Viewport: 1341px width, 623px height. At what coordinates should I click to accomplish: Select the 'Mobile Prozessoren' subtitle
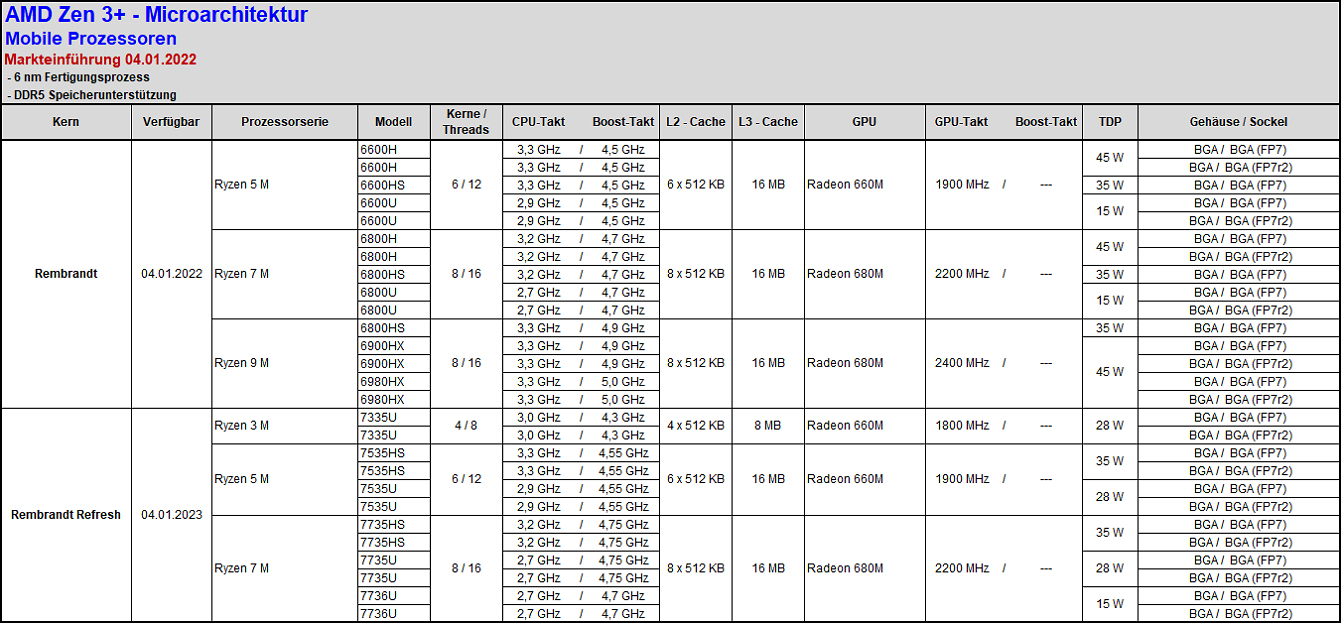91,39
